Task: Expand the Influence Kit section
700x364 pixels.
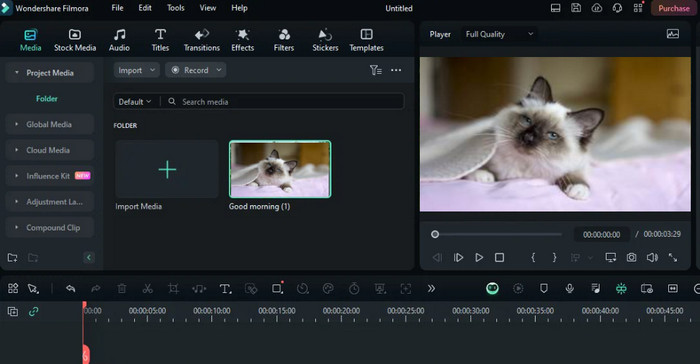Action: (x=50, y=176)
